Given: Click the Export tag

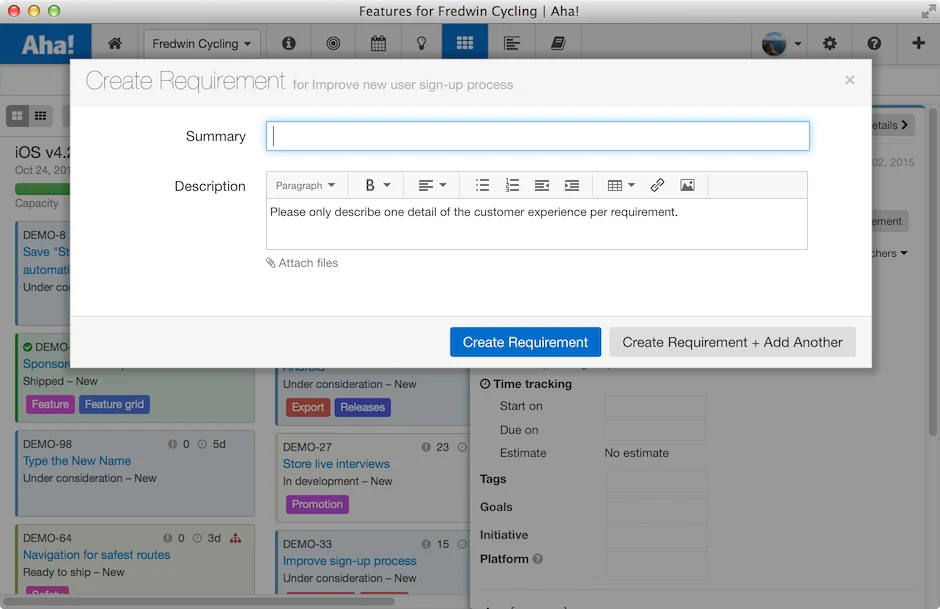Looking at the screenshot, I should click(308, 407).
